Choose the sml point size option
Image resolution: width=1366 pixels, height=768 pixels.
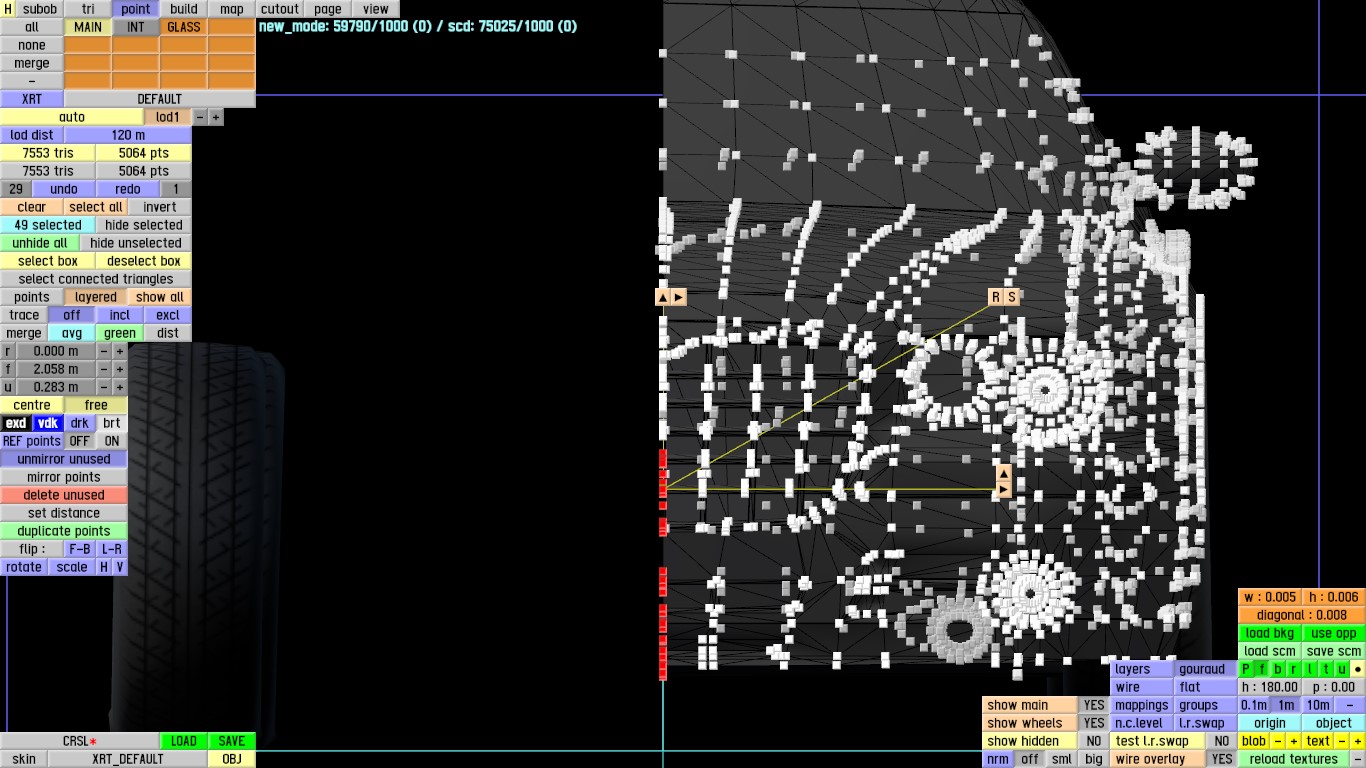pyautogui.click(x=1062, y=759)
